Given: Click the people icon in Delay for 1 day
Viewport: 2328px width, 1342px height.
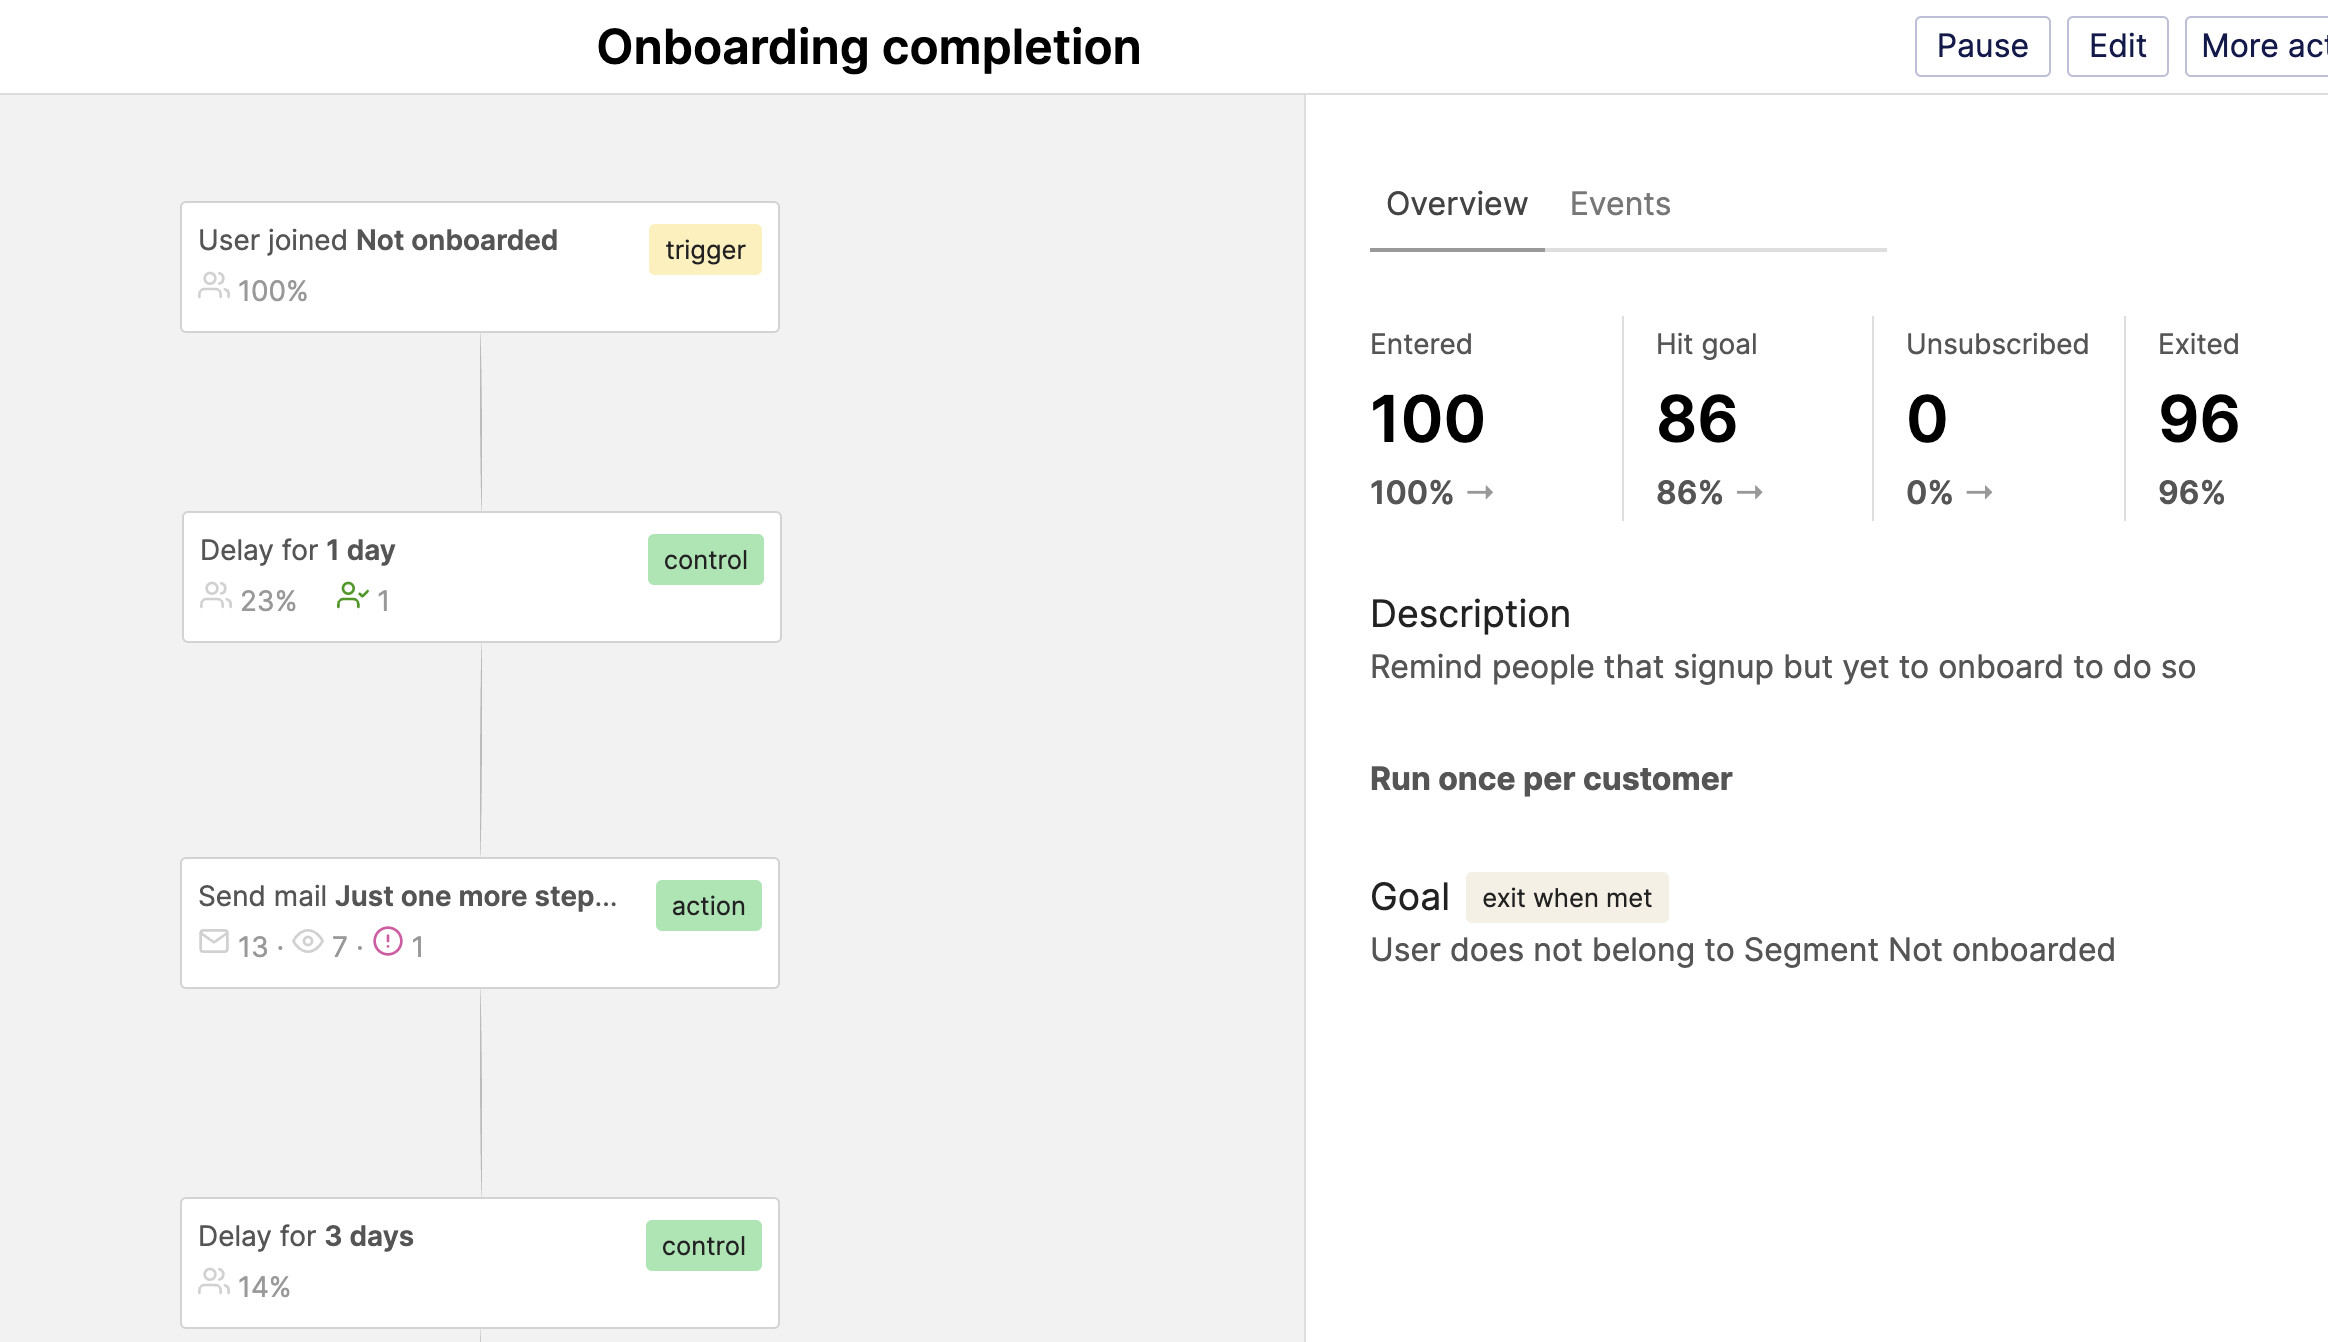Looking at the screenshot, I should 216,596.
